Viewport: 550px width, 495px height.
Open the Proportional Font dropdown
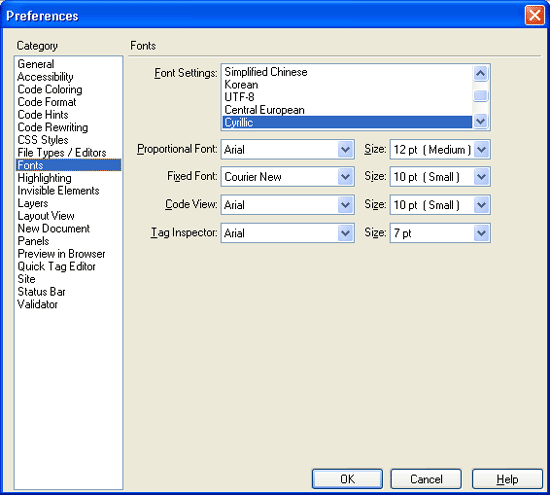(288, 149)
